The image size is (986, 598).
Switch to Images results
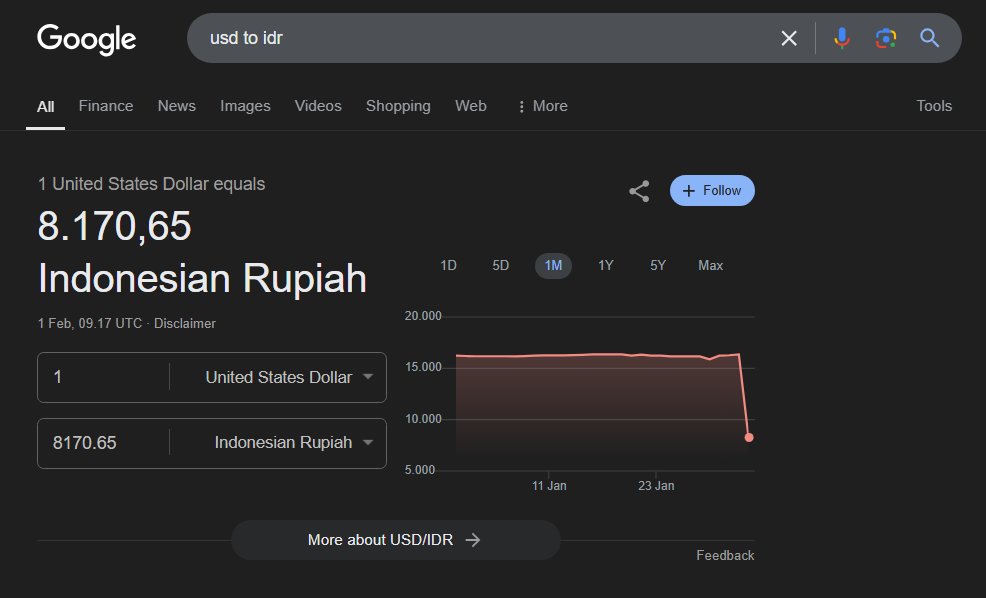[245, 106]
